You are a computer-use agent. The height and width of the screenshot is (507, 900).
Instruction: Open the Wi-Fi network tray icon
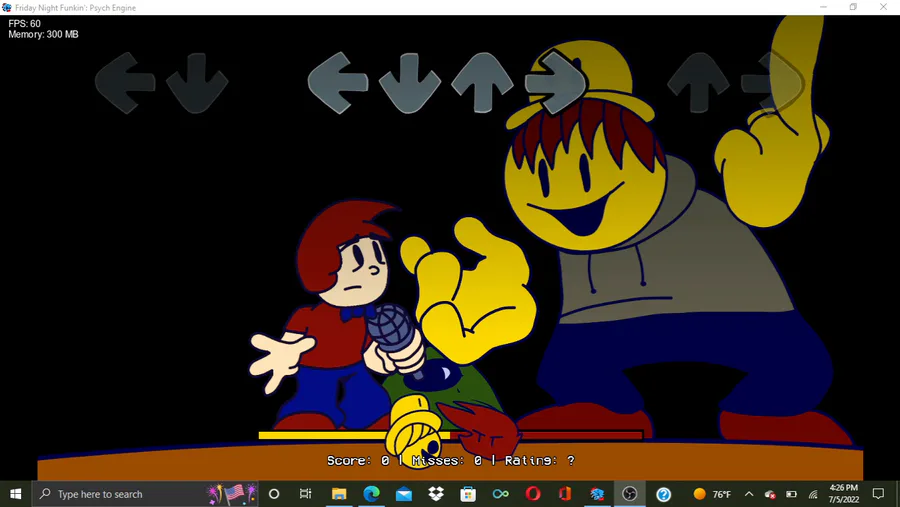(x=813, y=494)
